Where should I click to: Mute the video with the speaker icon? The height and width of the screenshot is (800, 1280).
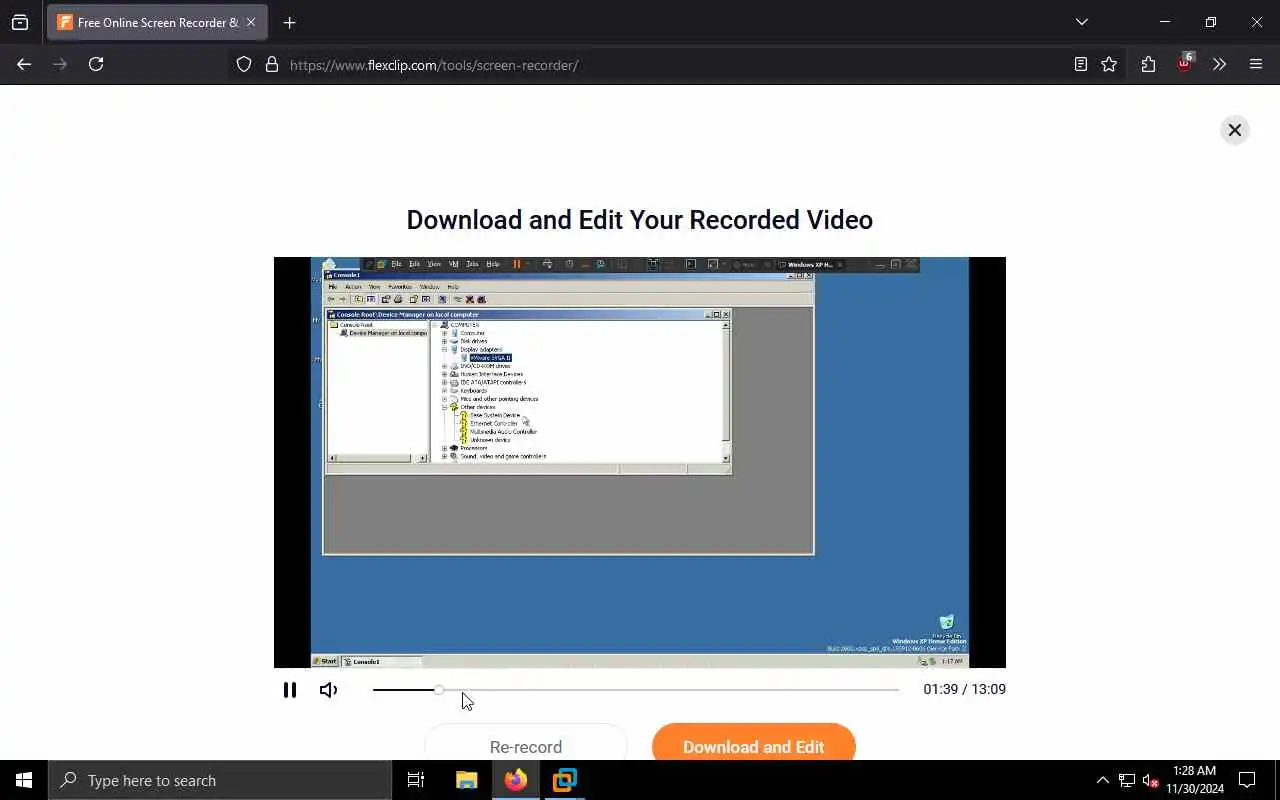[x=328, y=690]
